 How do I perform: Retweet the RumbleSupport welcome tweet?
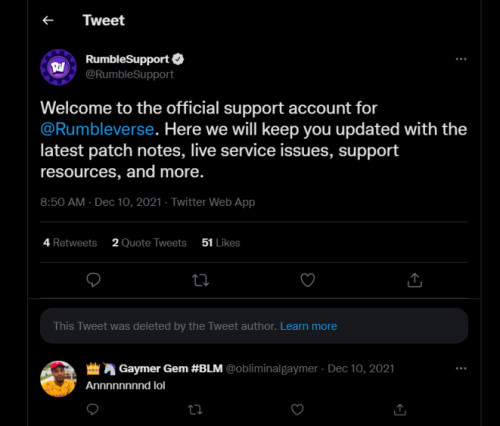(201, 280)
